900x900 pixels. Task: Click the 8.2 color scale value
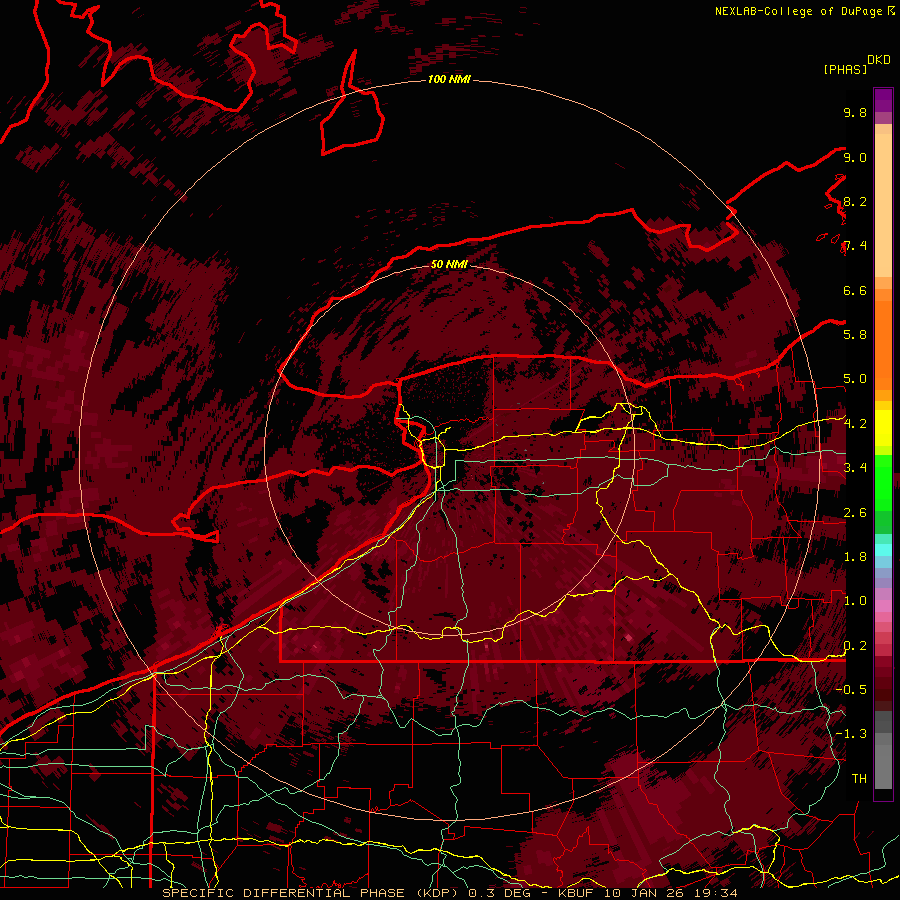(x=855, y=201)
